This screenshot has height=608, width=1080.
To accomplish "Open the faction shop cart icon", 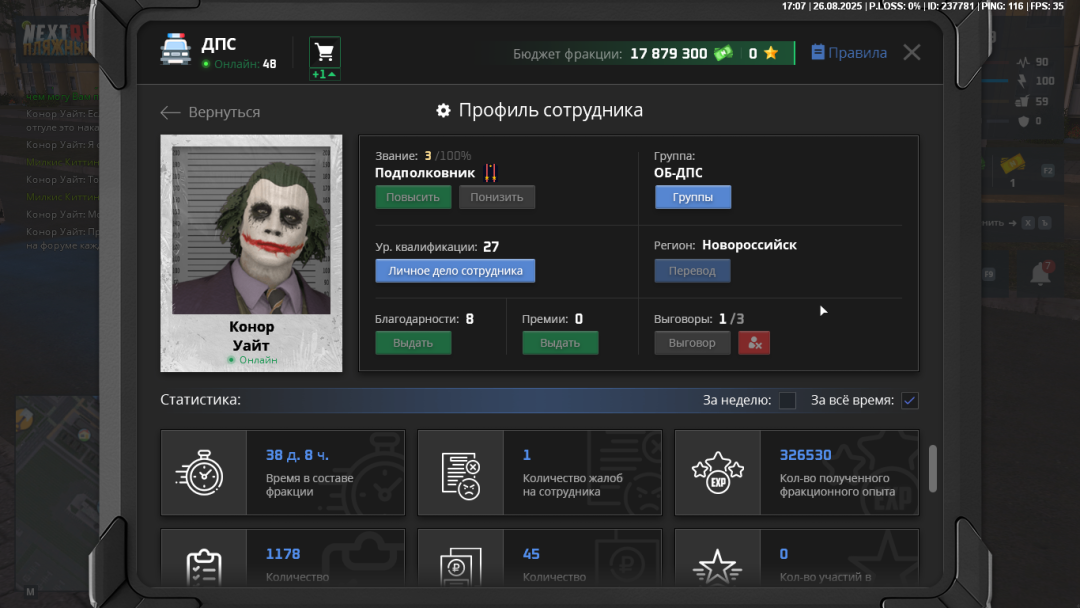I will click(324, 52).
